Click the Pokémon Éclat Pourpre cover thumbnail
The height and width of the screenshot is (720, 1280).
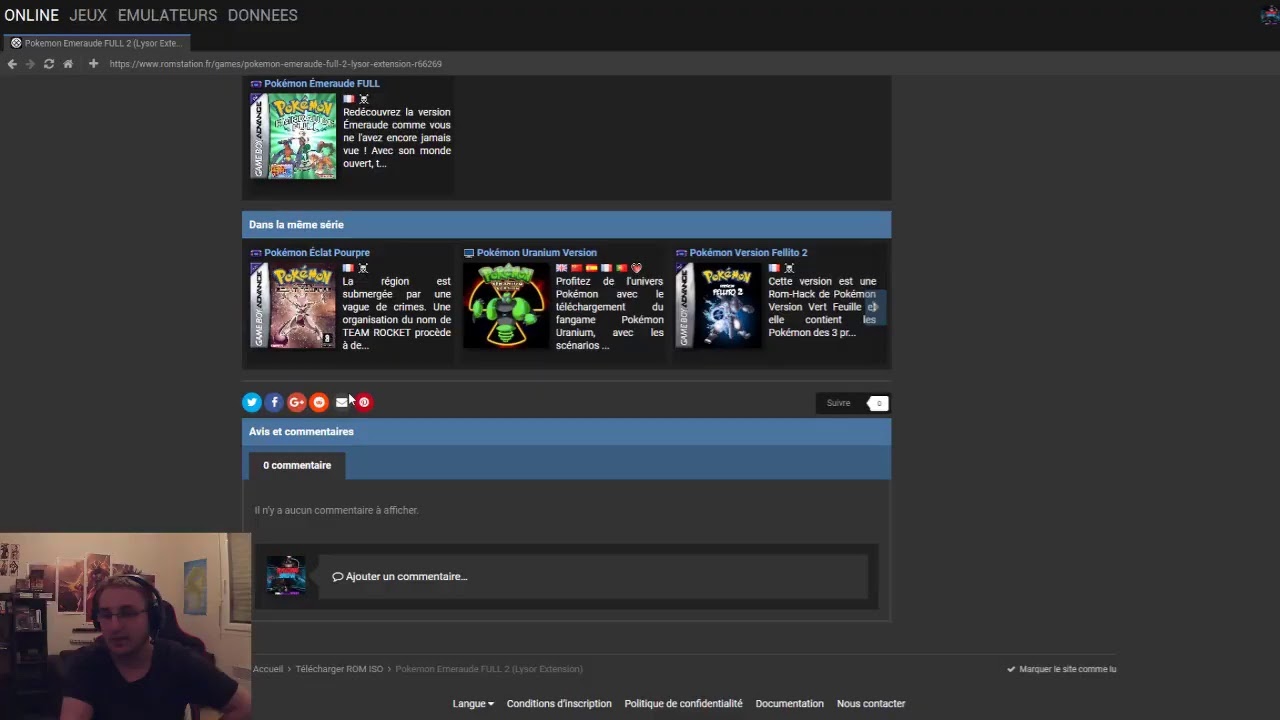(x=293, y=305)
